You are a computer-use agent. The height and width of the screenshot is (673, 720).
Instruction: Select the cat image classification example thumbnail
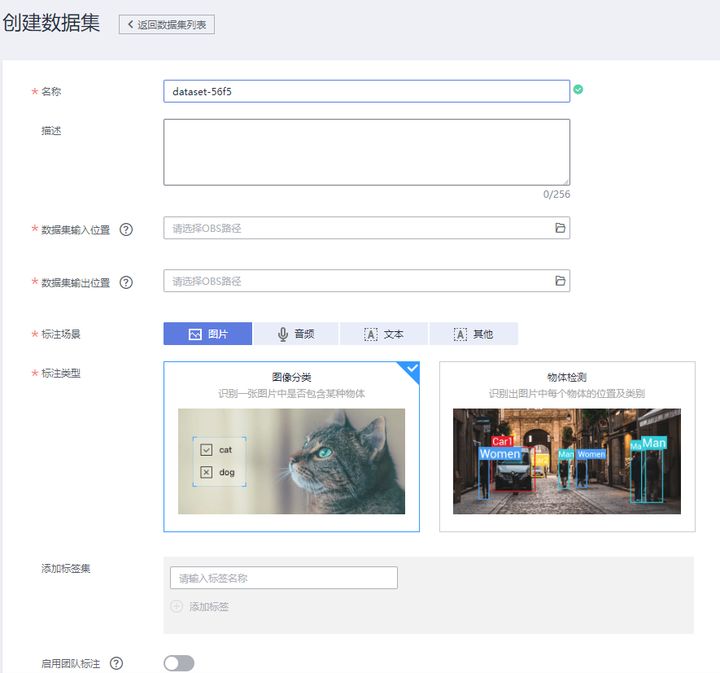[x=292, y=461]
